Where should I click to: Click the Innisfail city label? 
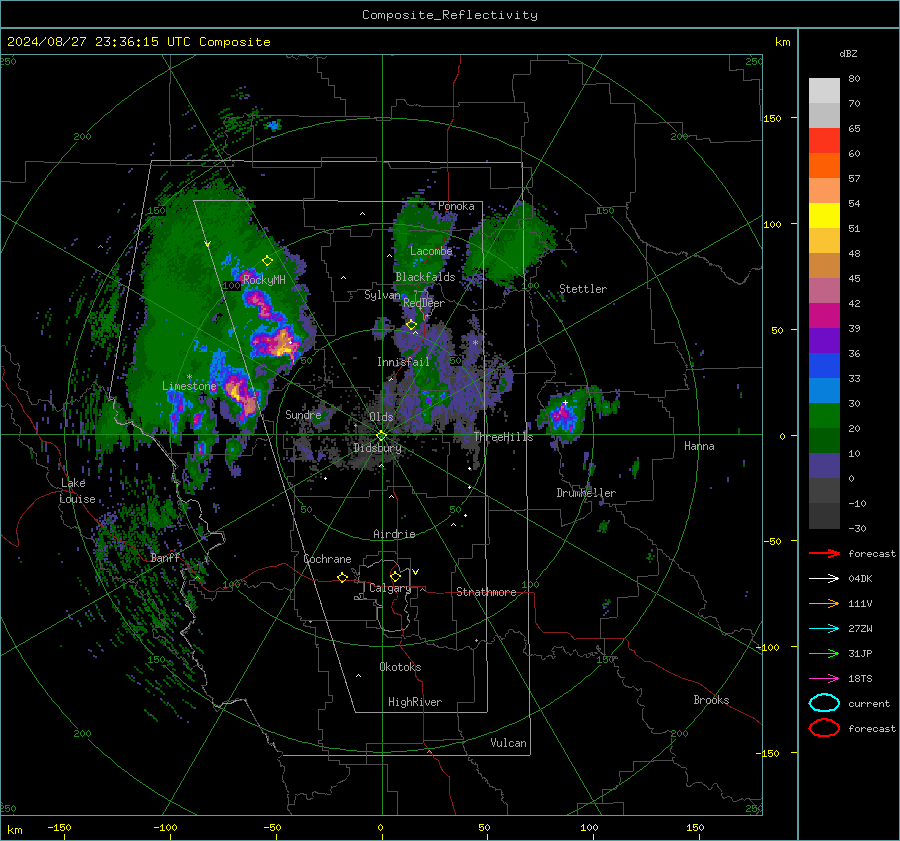(x=403, y=362)
